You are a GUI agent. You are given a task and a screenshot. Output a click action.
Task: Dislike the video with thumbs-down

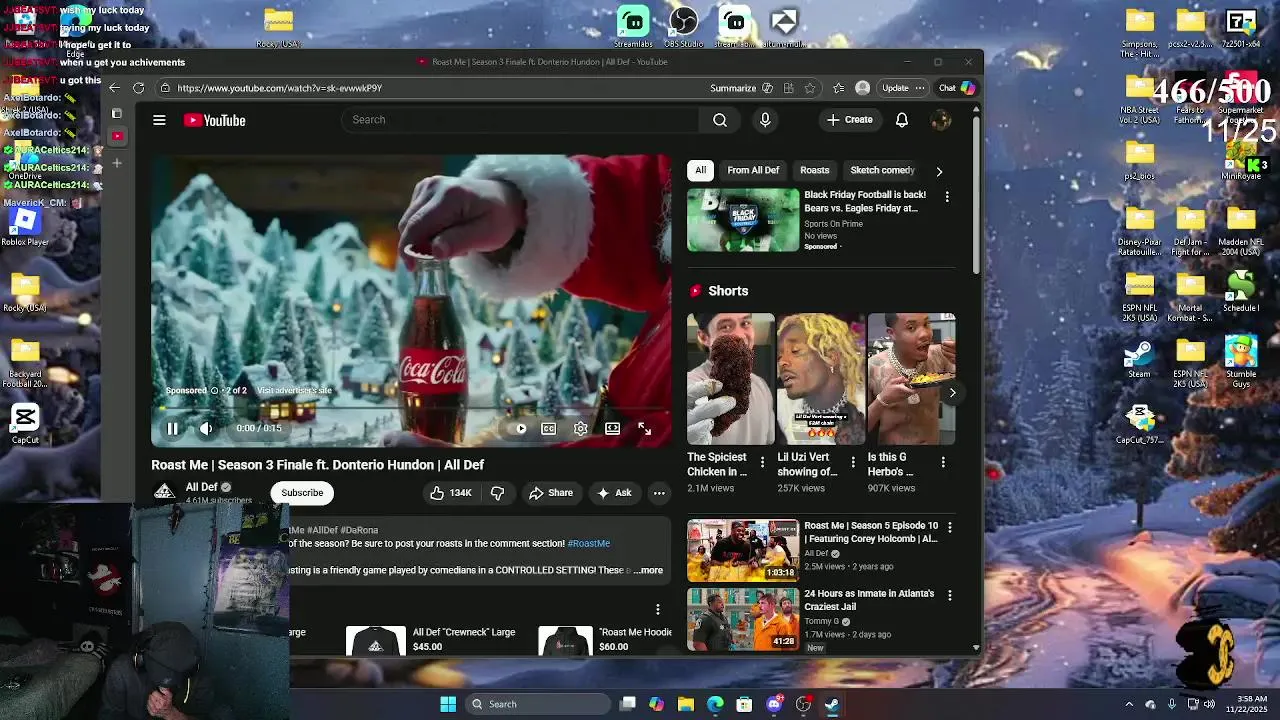(x=497, y=493)
